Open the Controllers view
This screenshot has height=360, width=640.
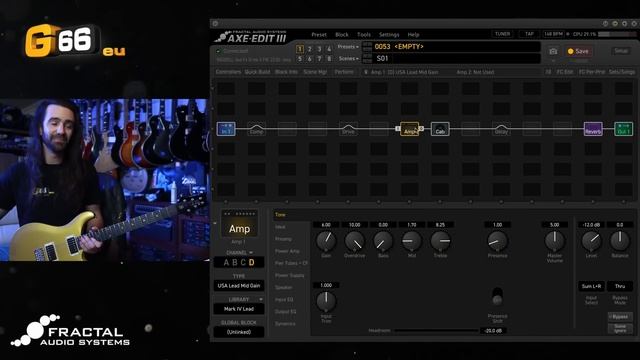pos(228,72)
